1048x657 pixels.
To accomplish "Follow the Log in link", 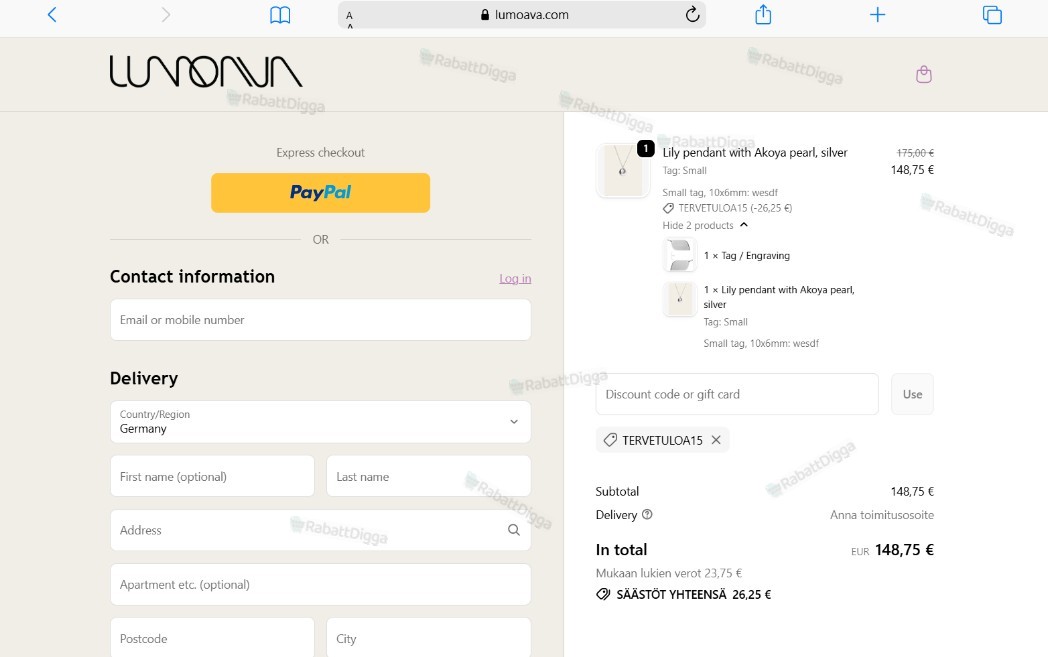I will point(515,278).
